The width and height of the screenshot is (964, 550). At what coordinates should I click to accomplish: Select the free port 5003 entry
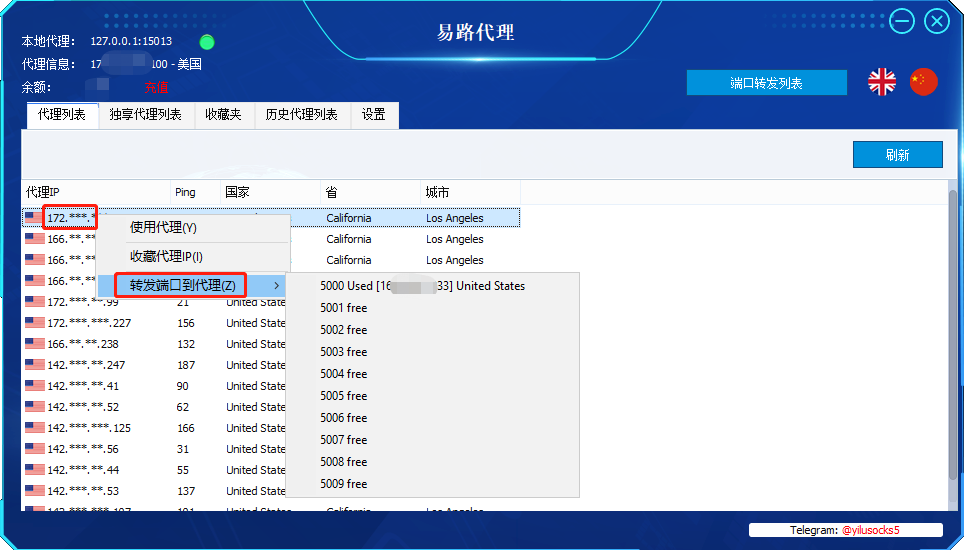344,352
